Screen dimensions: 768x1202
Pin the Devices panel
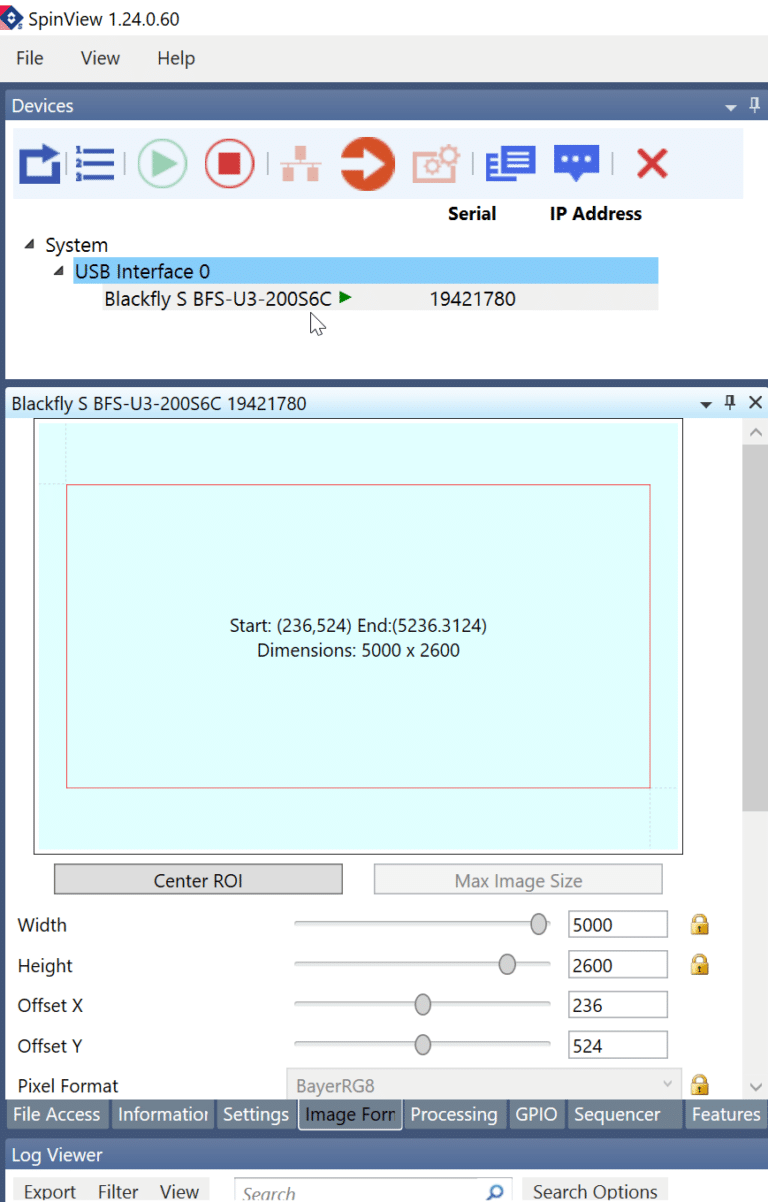coord(755,105)
